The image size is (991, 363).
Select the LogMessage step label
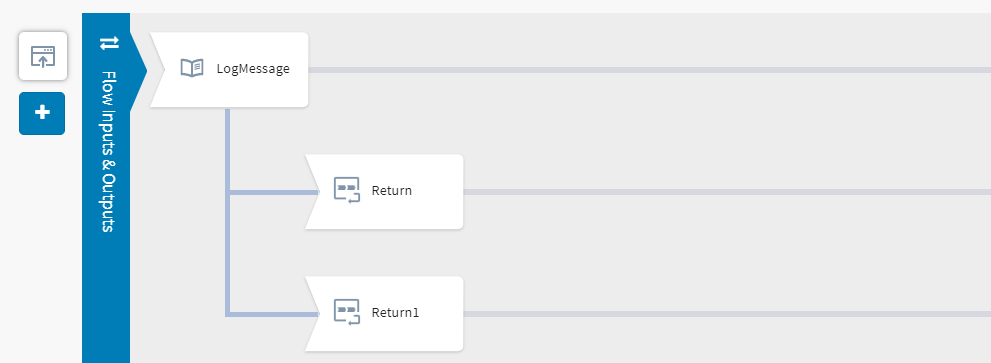(x=253, y=69)
